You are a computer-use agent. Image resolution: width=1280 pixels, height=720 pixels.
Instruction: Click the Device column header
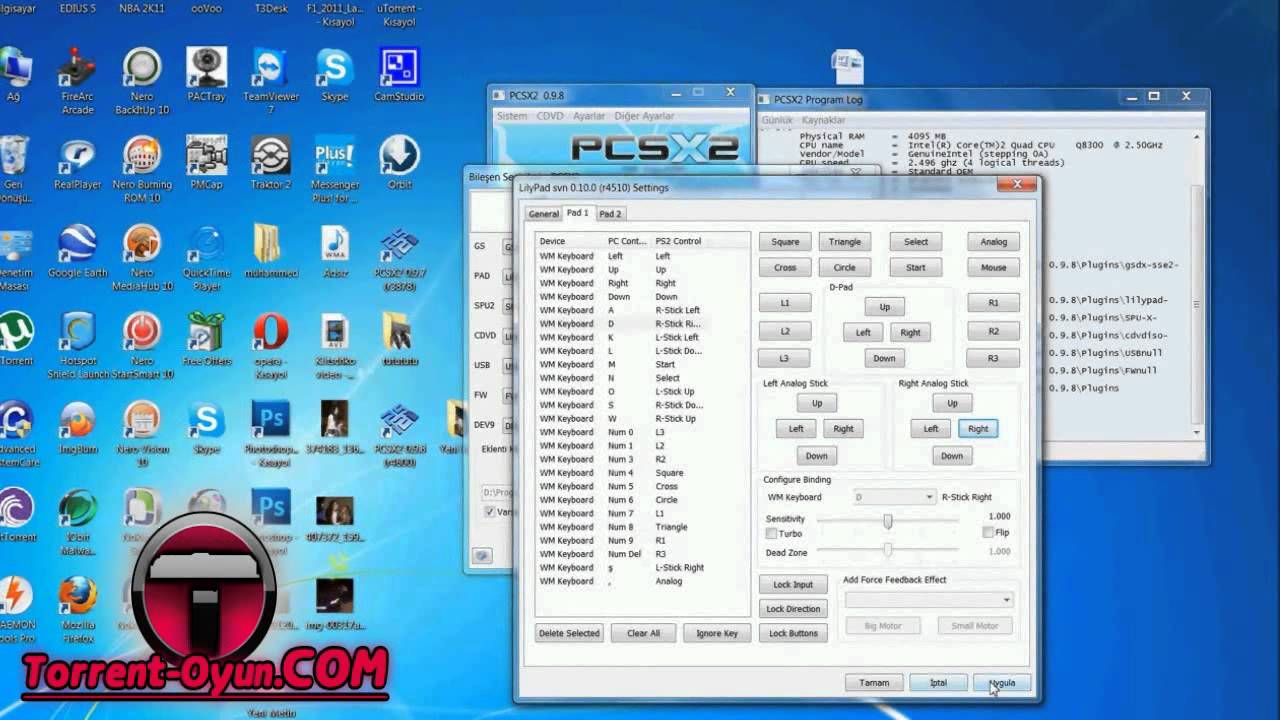570,241
